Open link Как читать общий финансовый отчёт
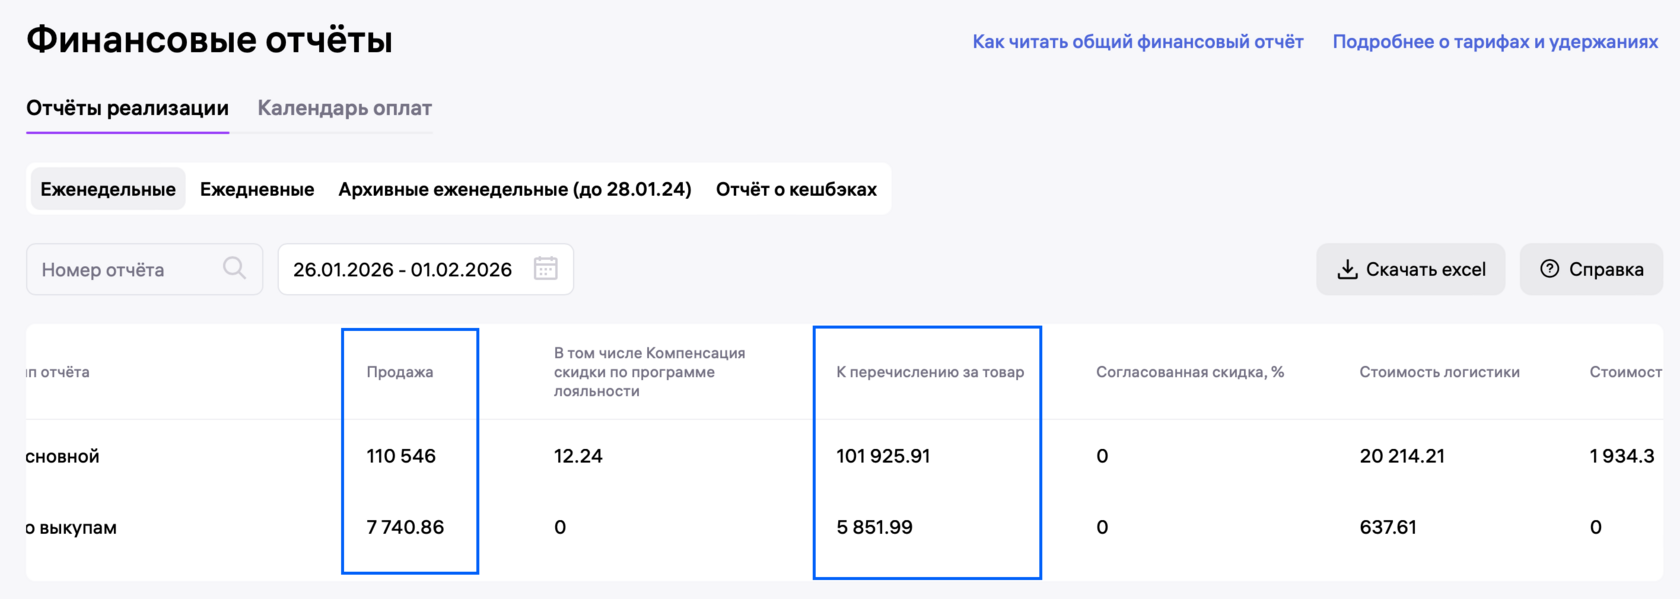Screen dimensions: 1680x599 [x=1138, y=42]
